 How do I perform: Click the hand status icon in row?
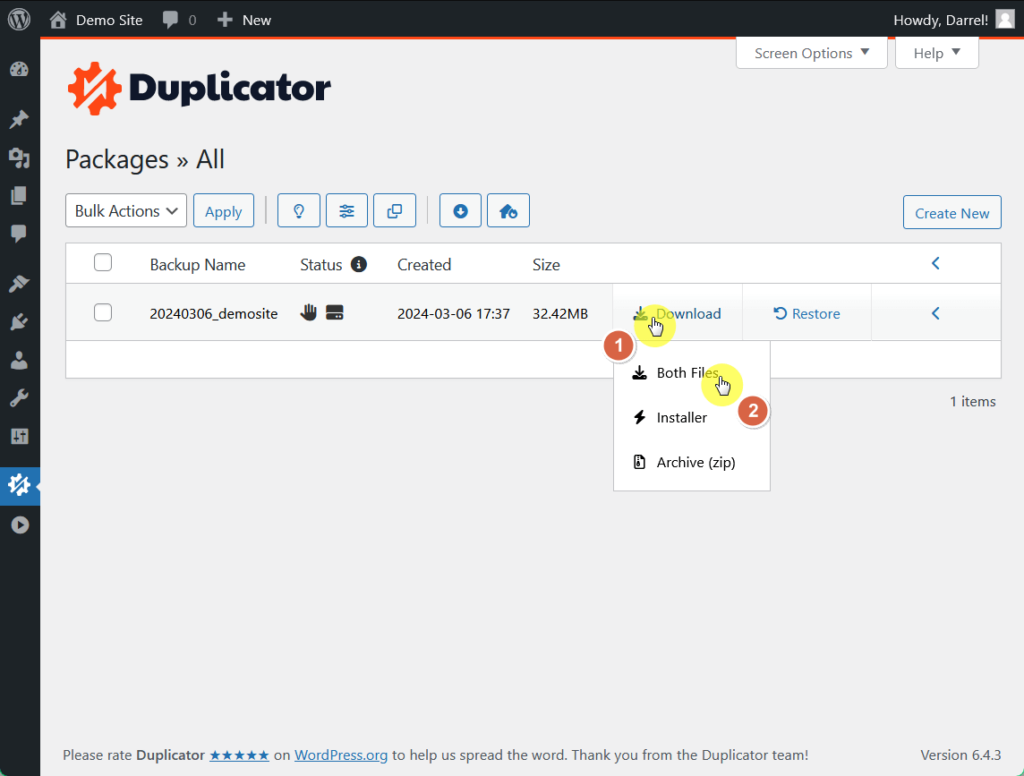(309, 312)
